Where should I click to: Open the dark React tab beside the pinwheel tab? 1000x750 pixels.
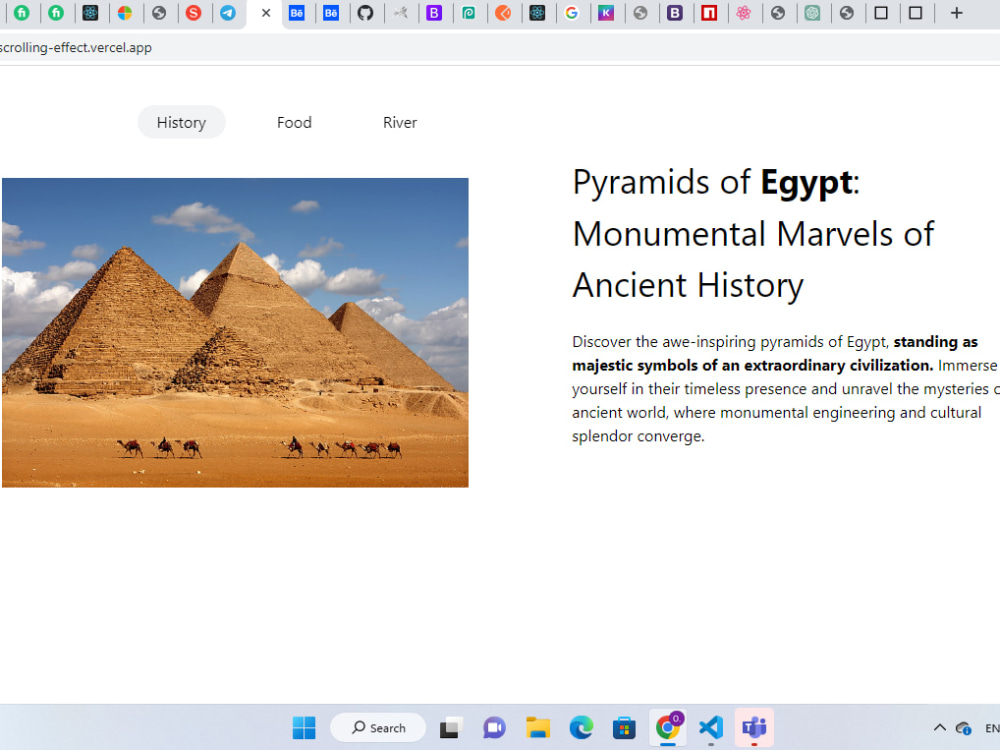90,13
